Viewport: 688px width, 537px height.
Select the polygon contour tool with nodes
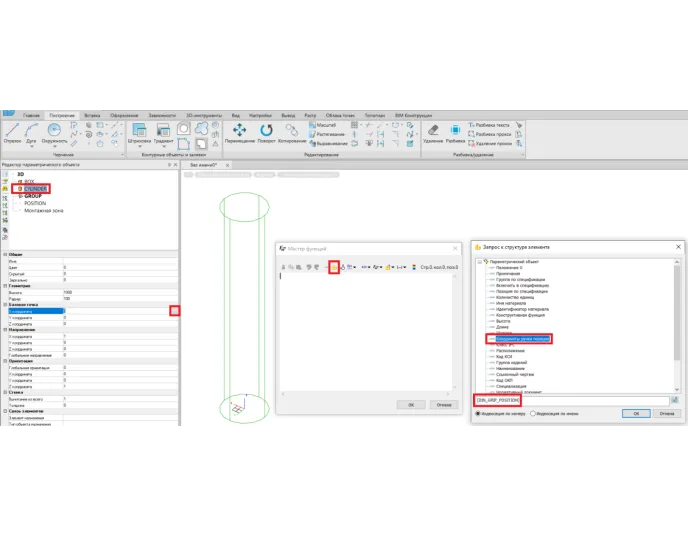pos(183,143)
